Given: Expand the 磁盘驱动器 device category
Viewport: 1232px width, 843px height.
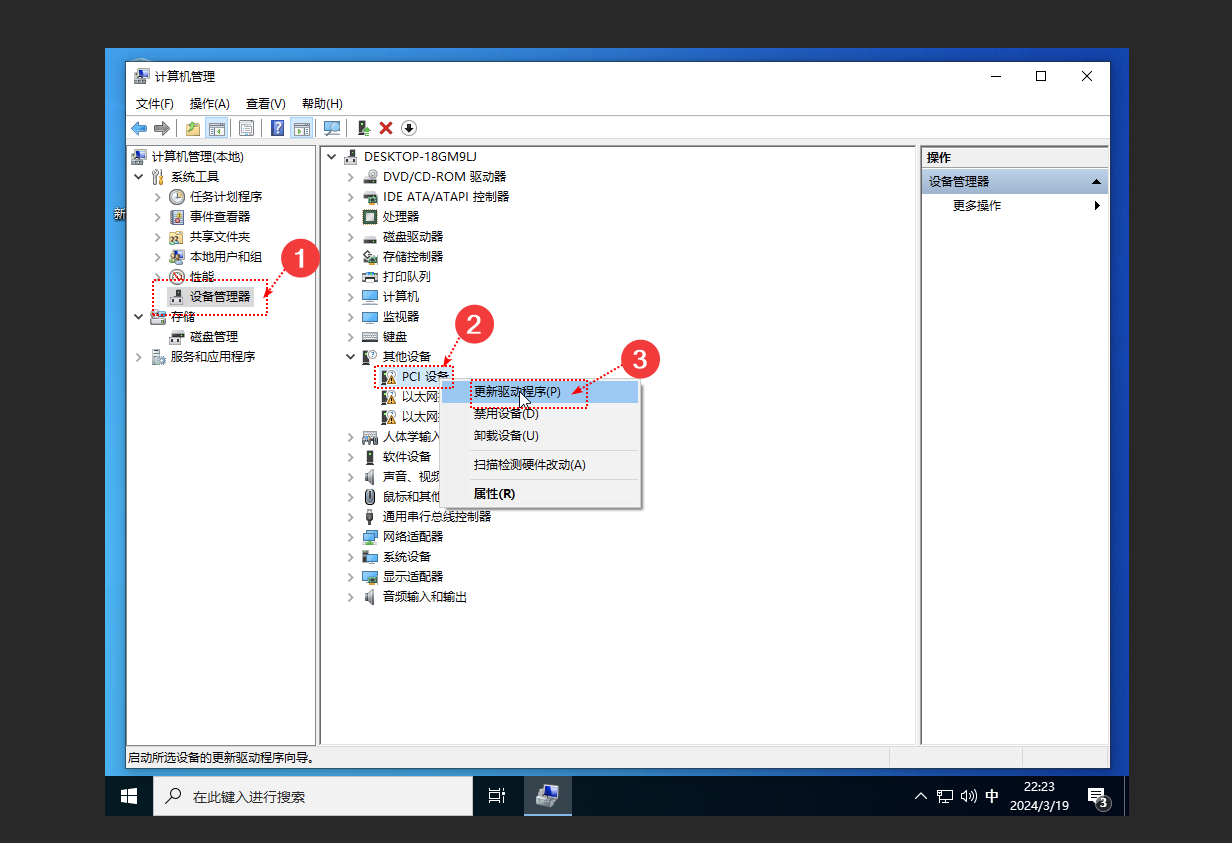Looking at the screenshot, I should [350, 237].
